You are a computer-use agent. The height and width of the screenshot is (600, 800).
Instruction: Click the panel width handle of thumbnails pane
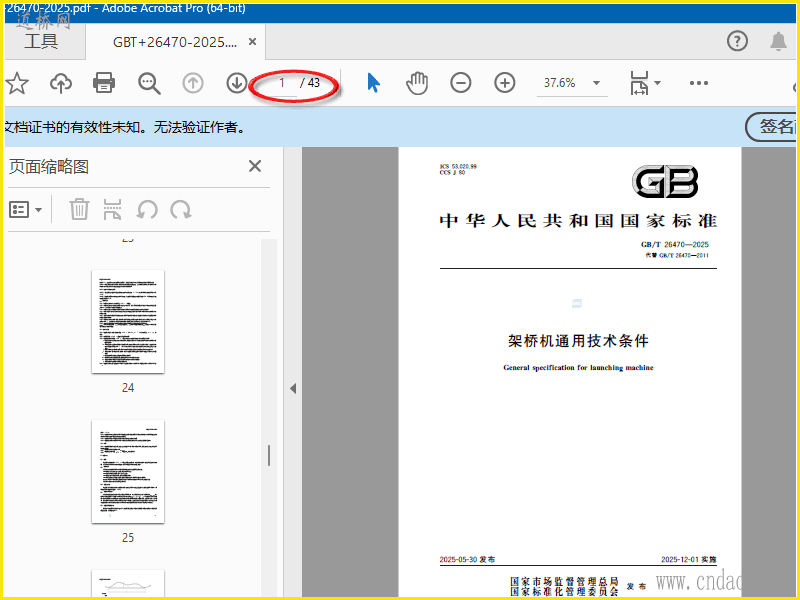(269, 456)
